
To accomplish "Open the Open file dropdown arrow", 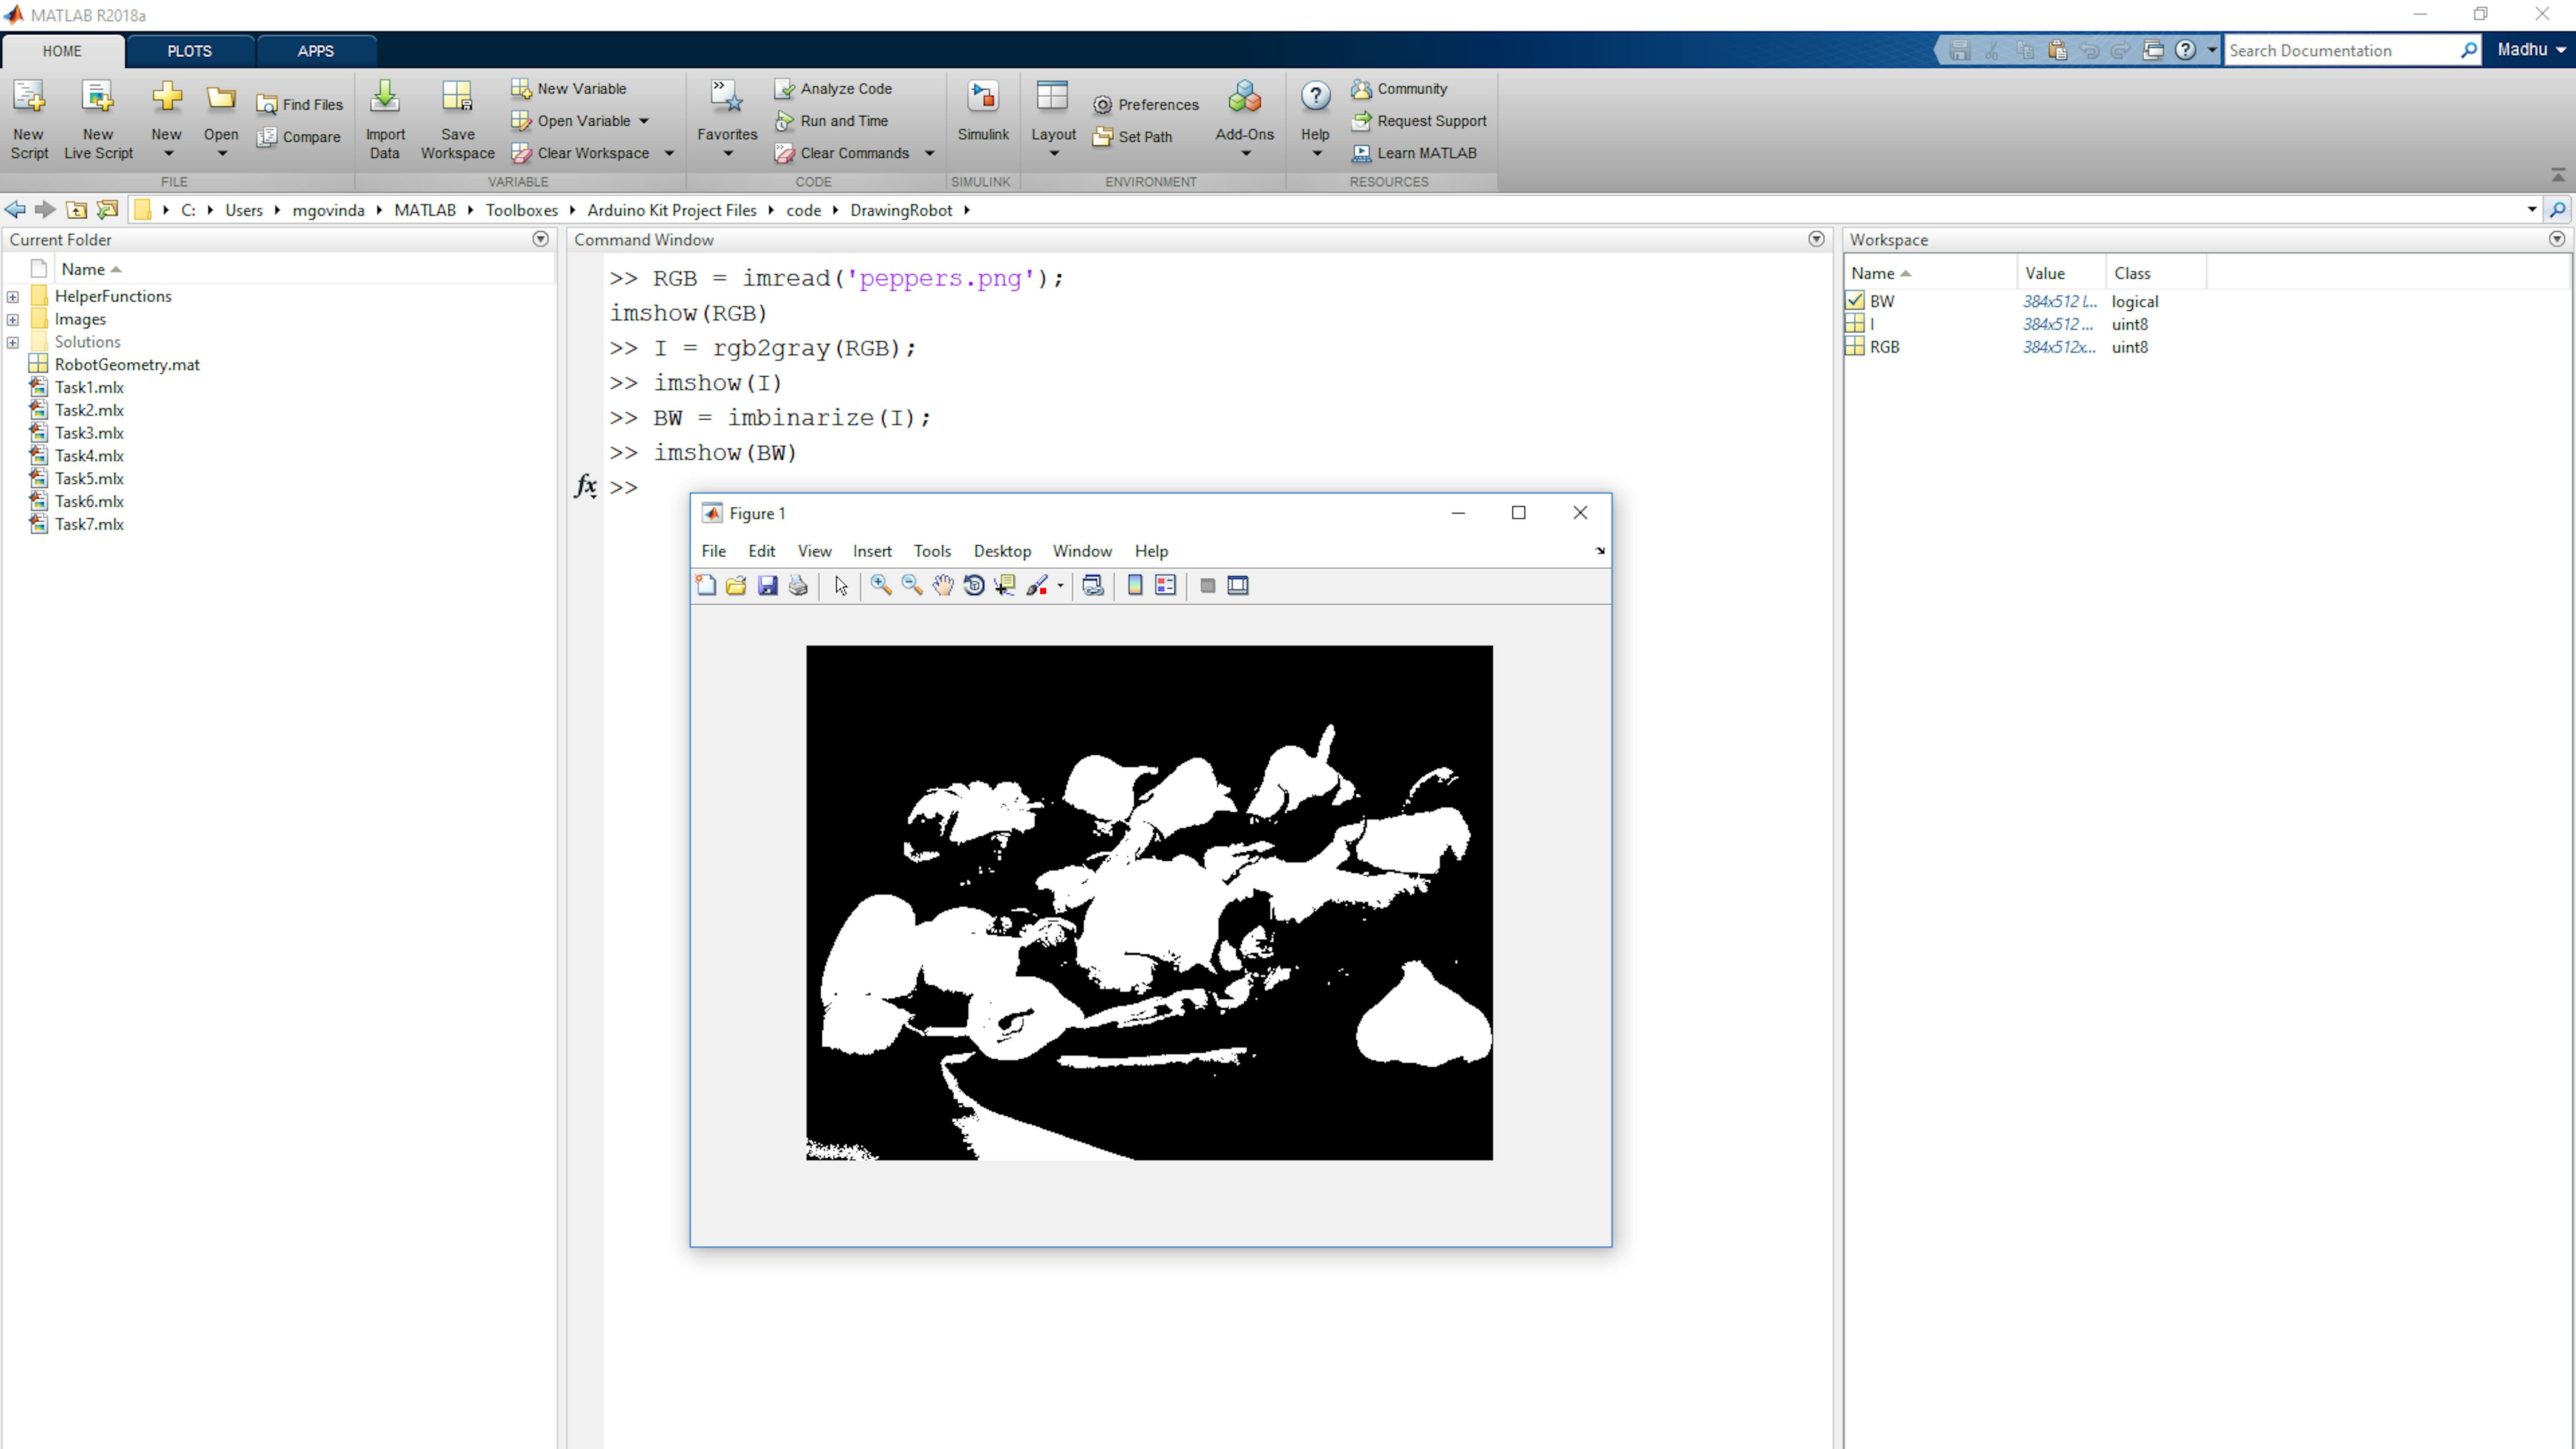I will (222, 154).
